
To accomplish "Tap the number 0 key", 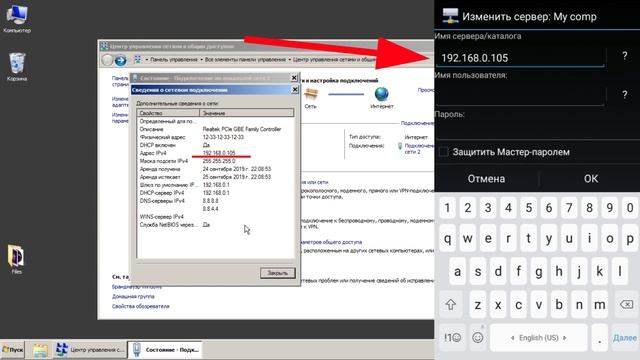I will click(x=630, y=208).
